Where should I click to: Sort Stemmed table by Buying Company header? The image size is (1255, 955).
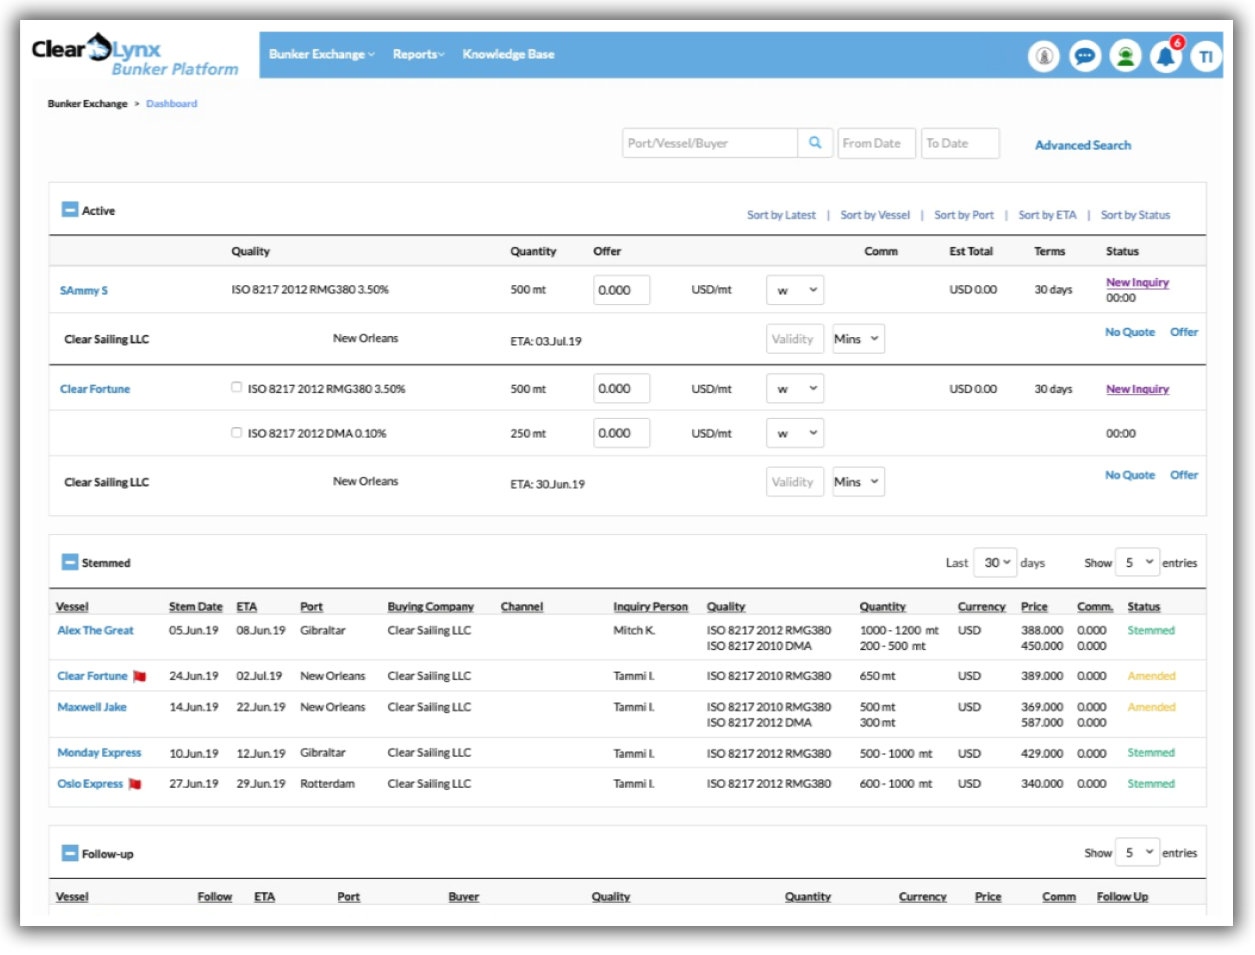(430, 607)
